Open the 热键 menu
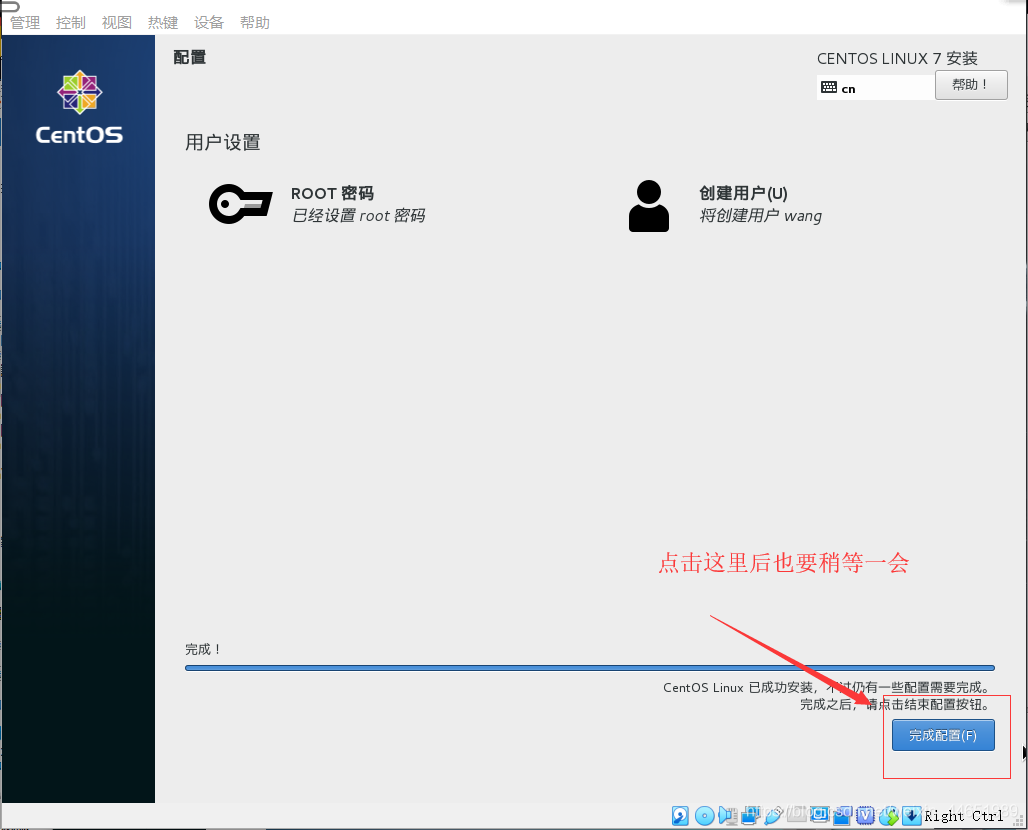 pyautogui.click(x=163, y=22)
